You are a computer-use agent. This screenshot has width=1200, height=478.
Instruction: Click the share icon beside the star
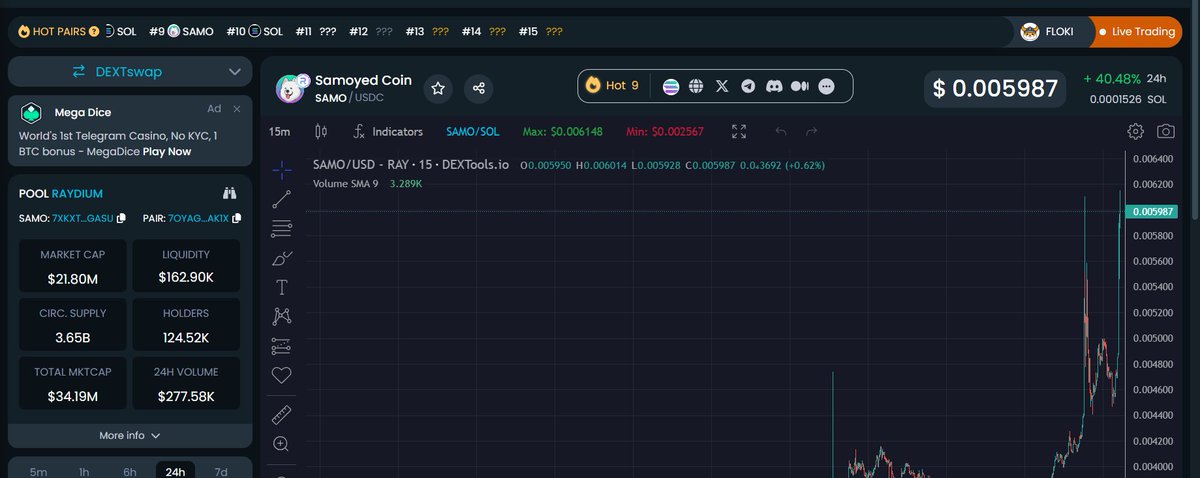(x=479, y=88)
